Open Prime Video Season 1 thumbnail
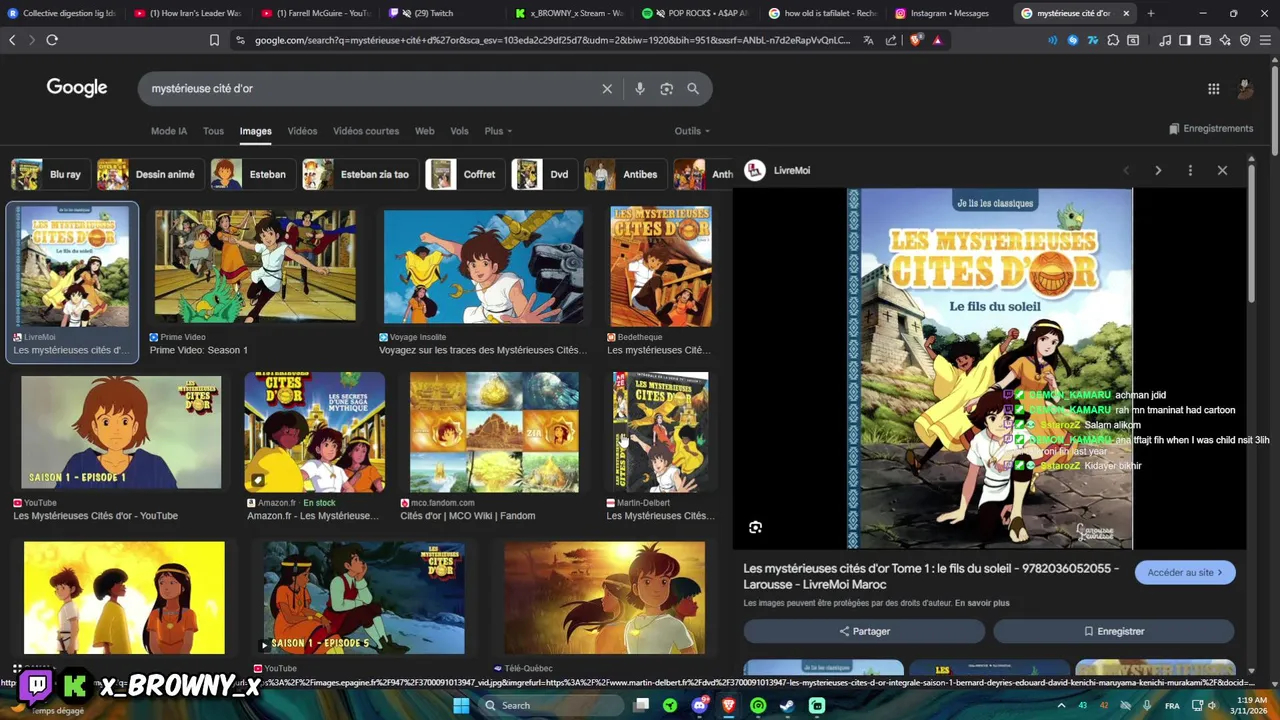 point(255,266)
